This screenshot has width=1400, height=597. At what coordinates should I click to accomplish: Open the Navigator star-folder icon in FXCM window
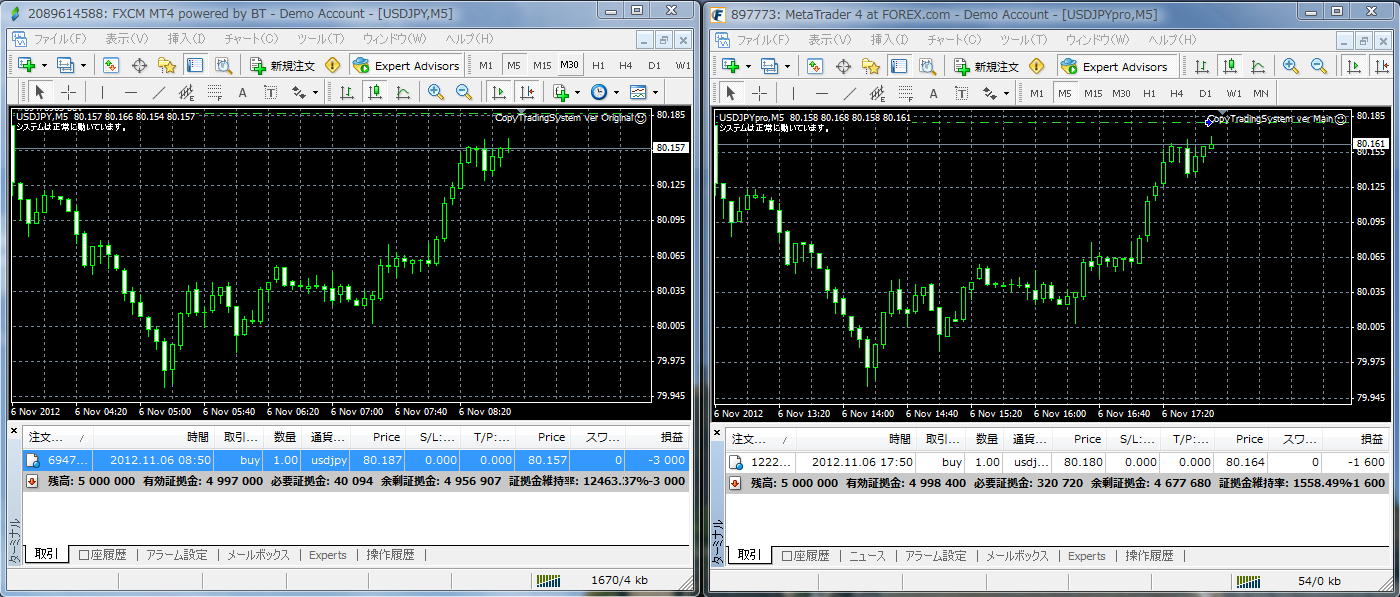point(167,66)
